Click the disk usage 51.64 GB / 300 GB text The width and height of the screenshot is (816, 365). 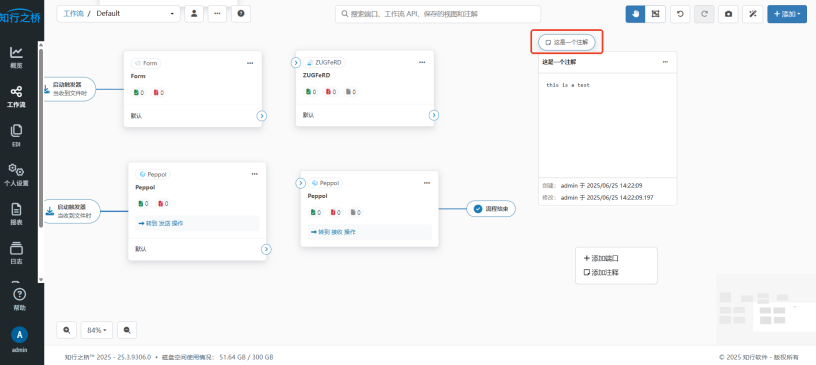(247, 357)
